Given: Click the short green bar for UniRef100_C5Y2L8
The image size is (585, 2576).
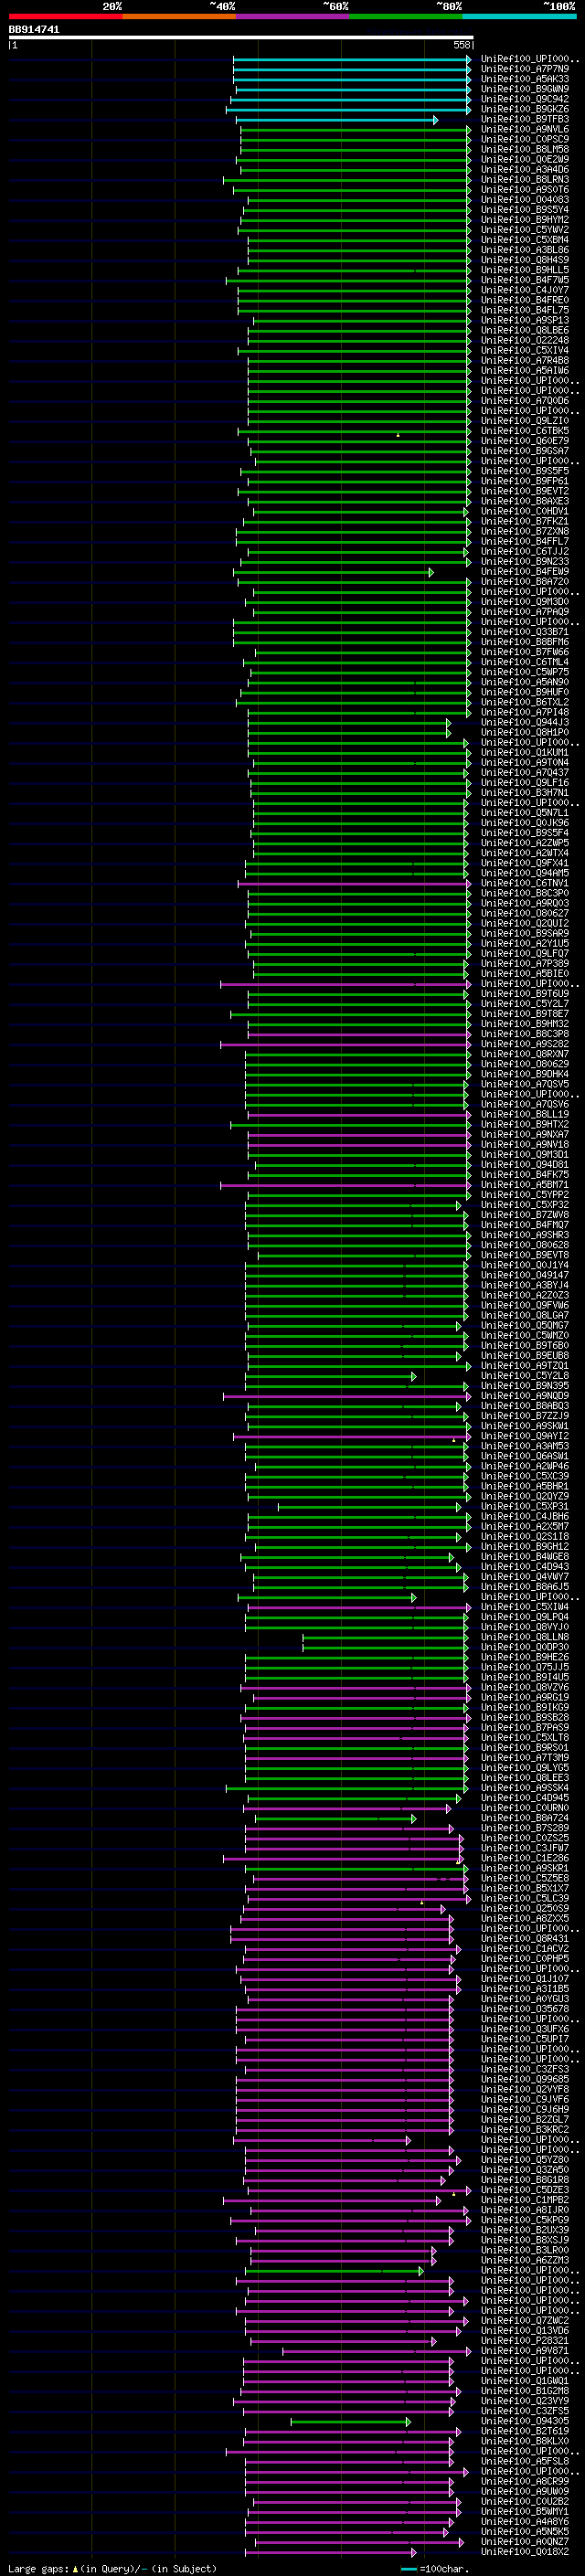Looking at the screenshot, I should [332, 1376].
